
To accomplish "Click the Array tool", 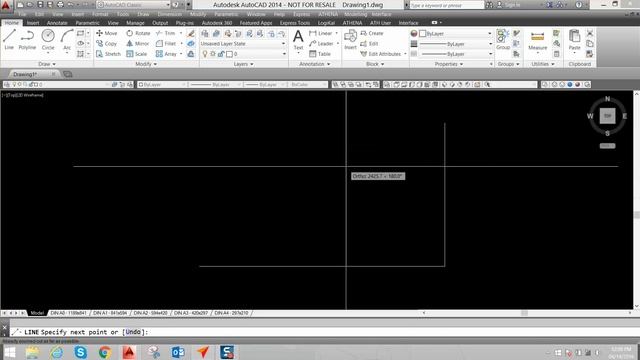I will coord(166,54).
